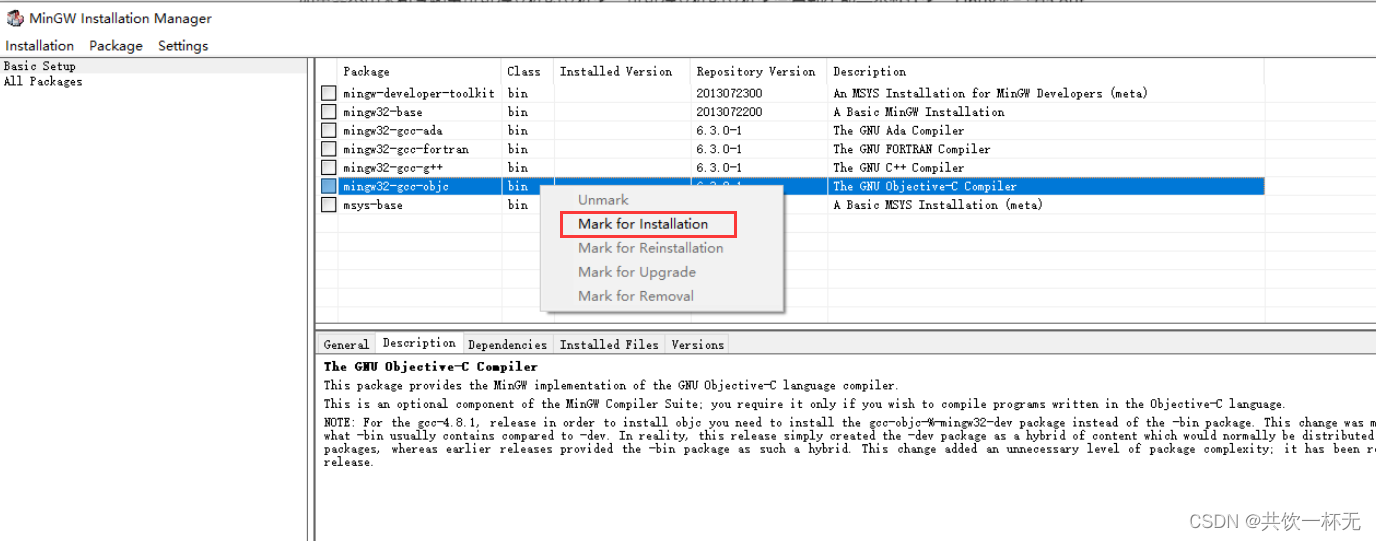Click repository version 2013072300

coord(729,93)
